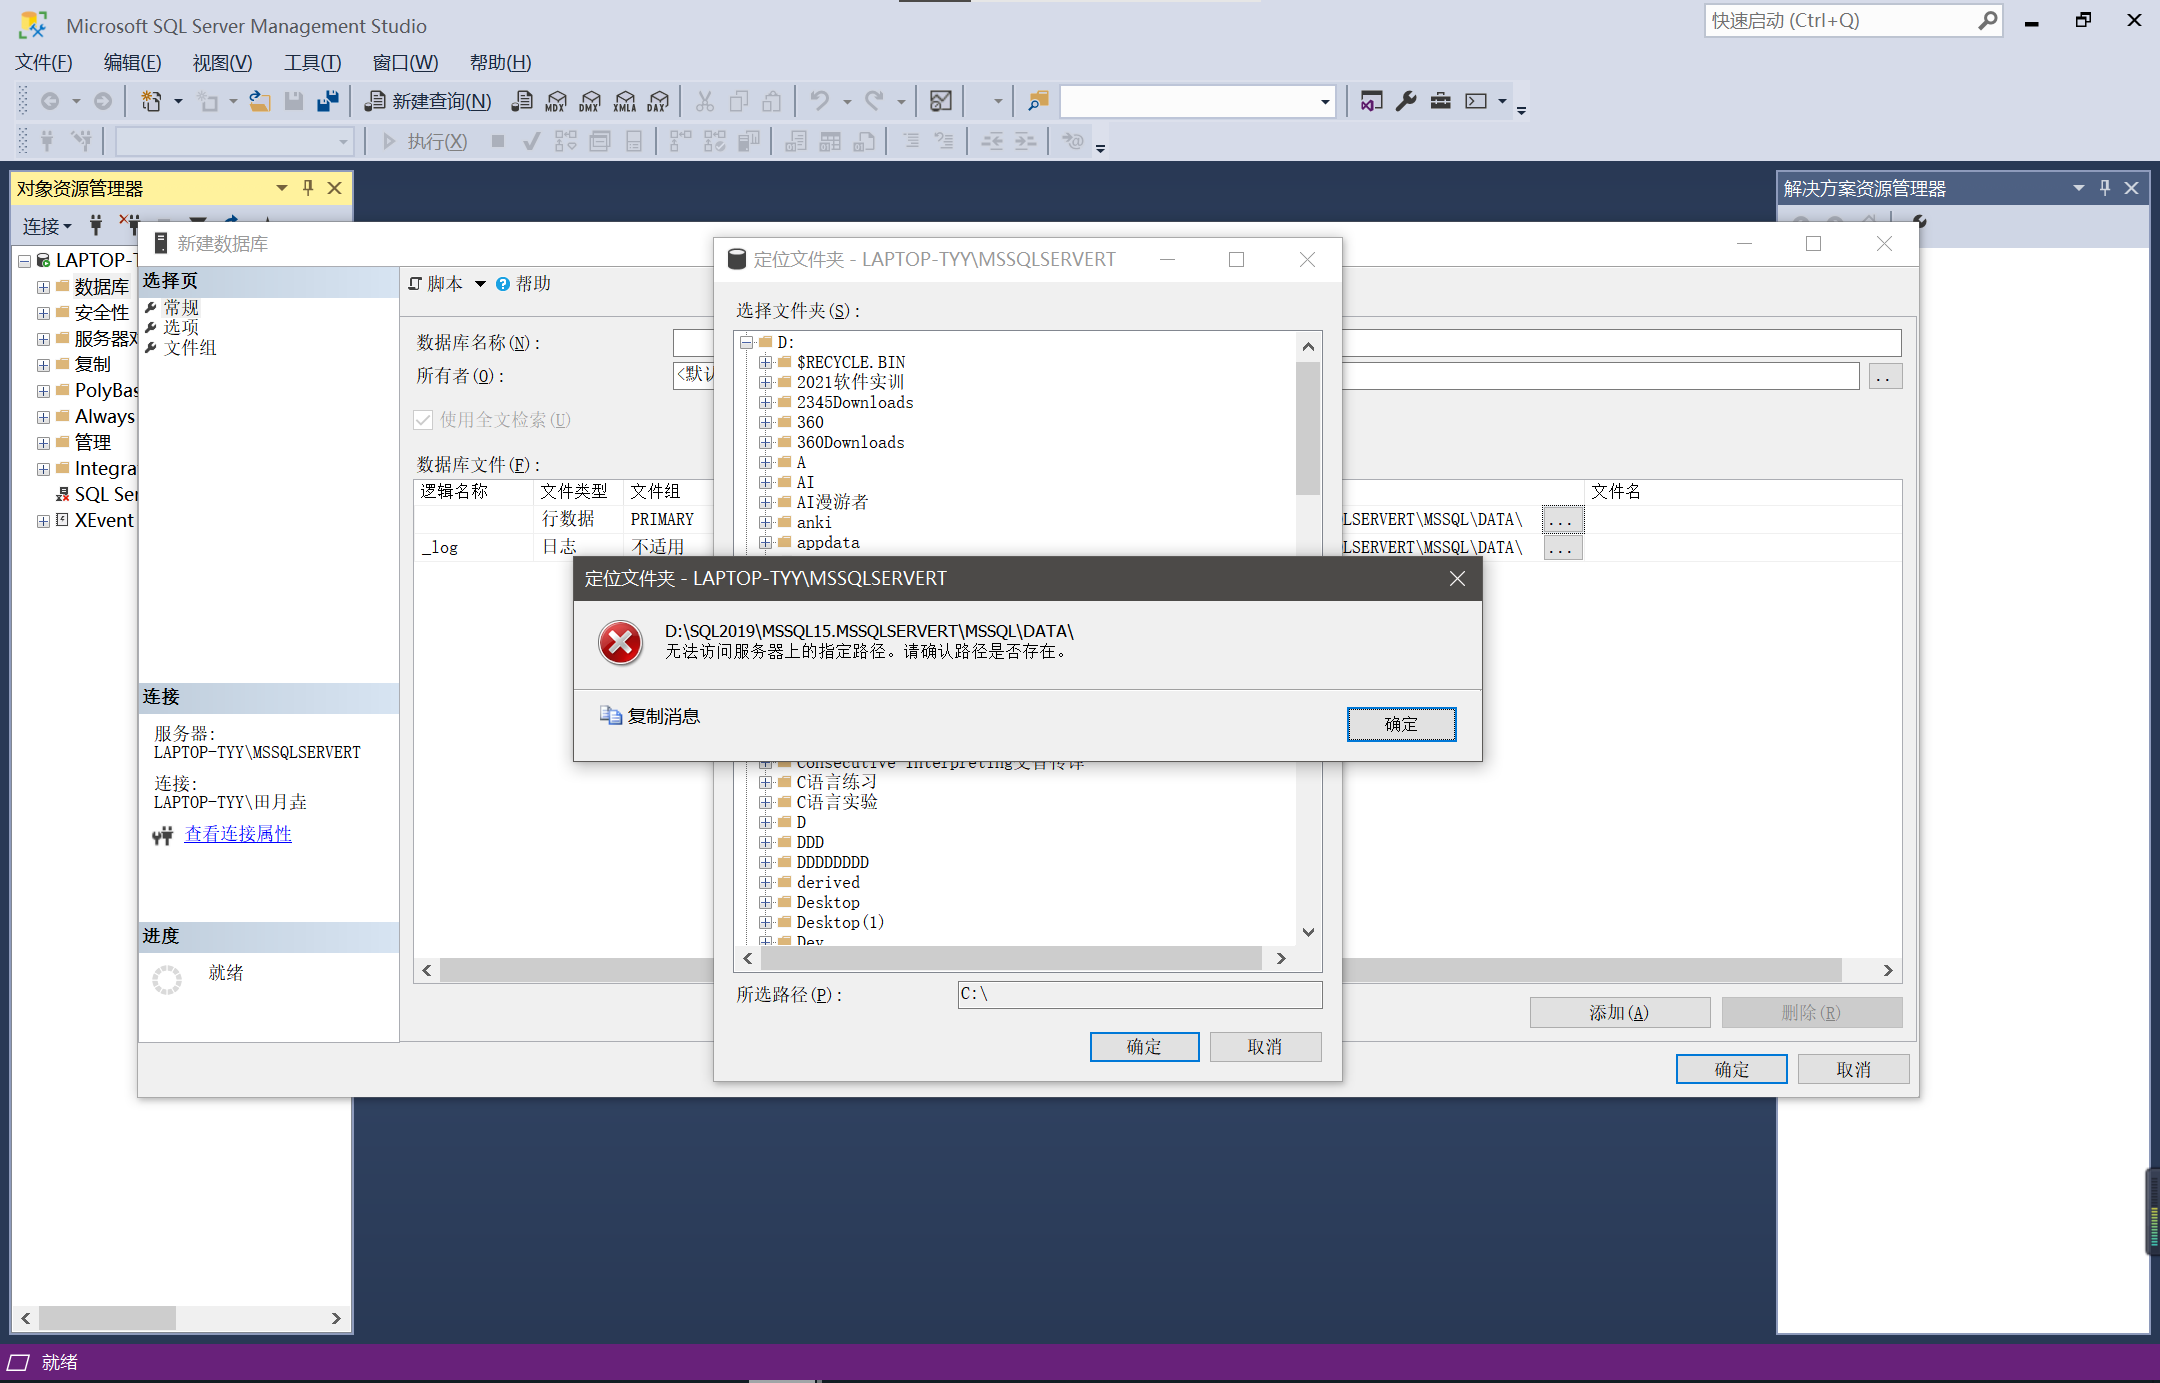Expand the 管理 node in Object Explorer
Screen dimensions: 2160x1383
tap(43, 443)
